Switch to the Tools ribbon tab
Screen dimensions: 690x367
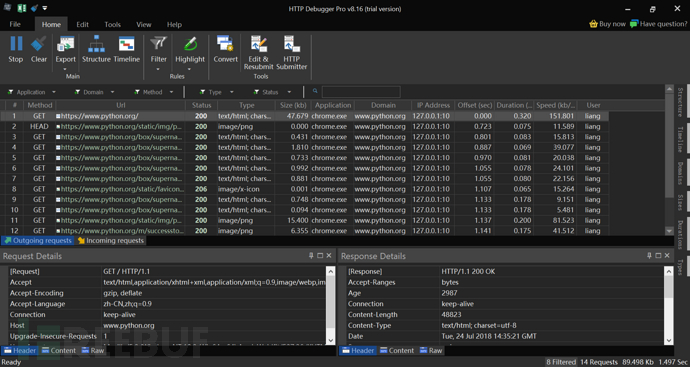point(112,24)
